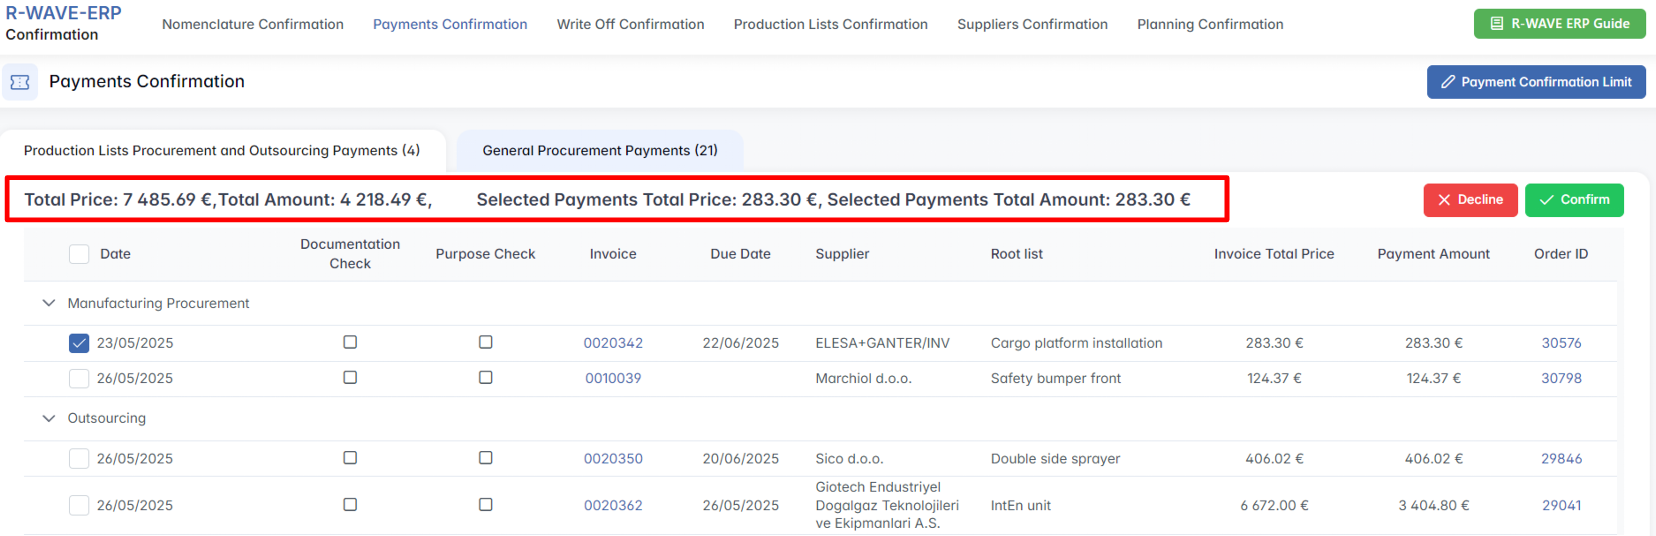
Task: Open order ID 30576 link
Action: pyautogui.click(x=1561, y=343)
